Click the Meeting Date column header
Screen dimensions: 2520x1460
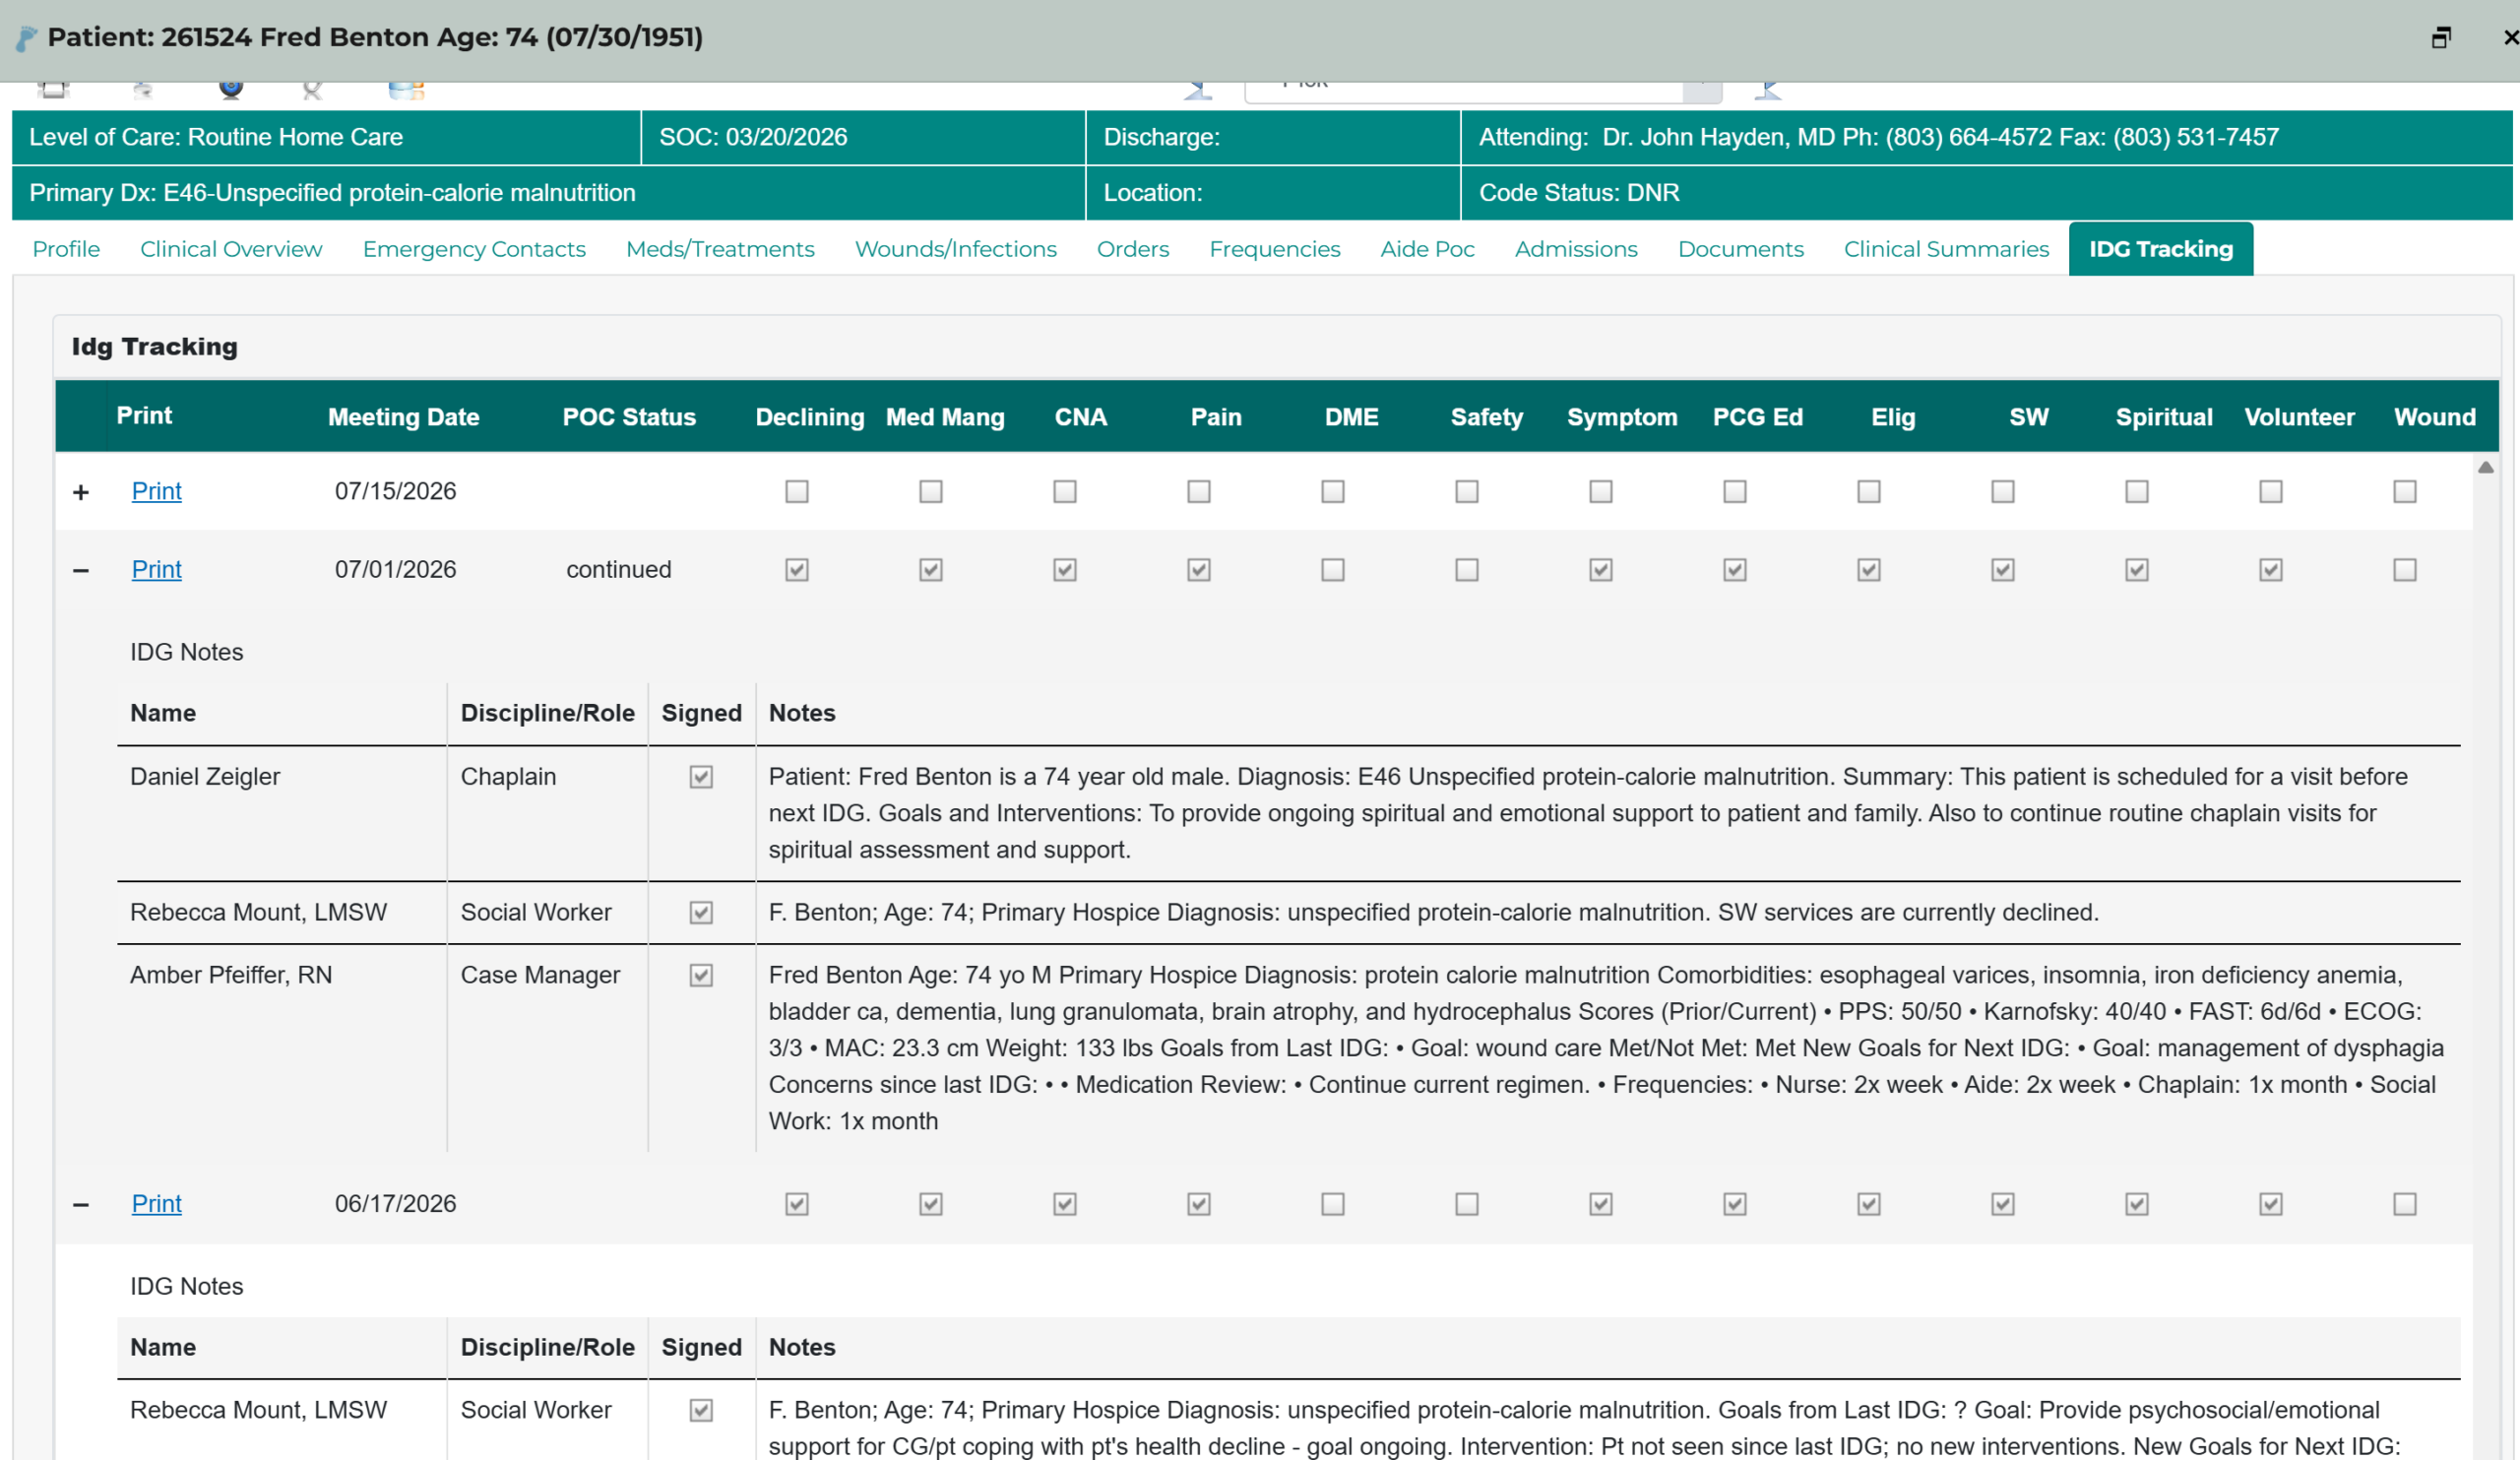(x=404, y=417)
